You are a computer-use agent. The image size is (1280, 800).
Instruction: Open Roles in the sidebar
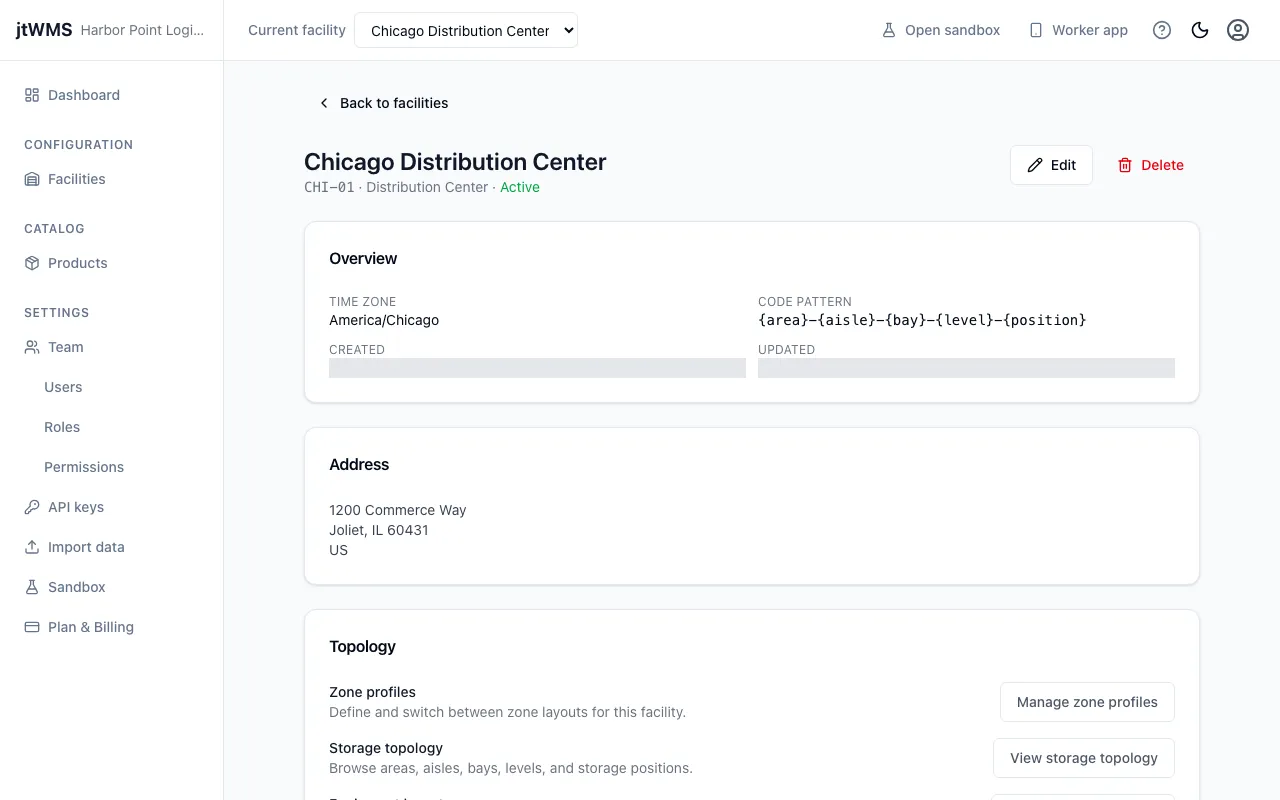tap(62, 427)
